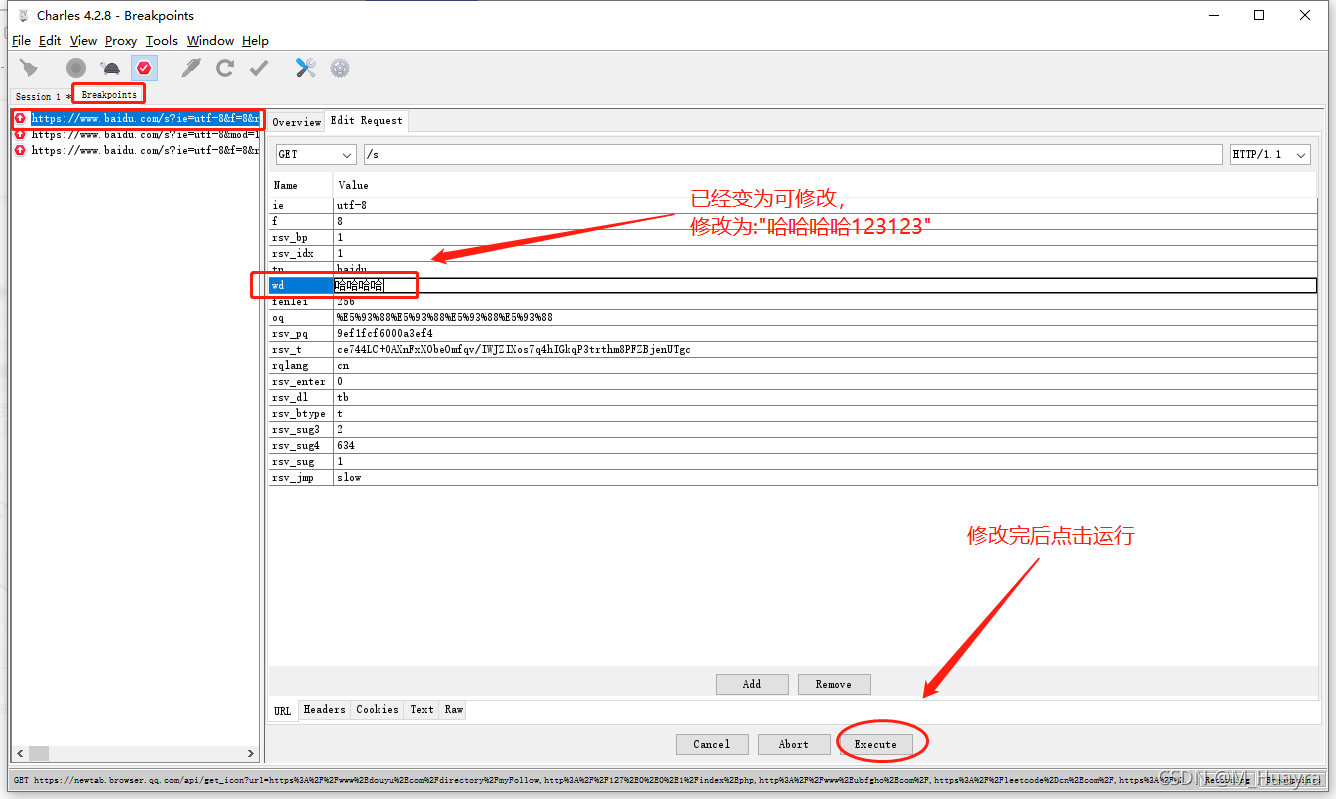Screen dimensions: 1336x799
Task: Click the Execute button
Action: 876,744
